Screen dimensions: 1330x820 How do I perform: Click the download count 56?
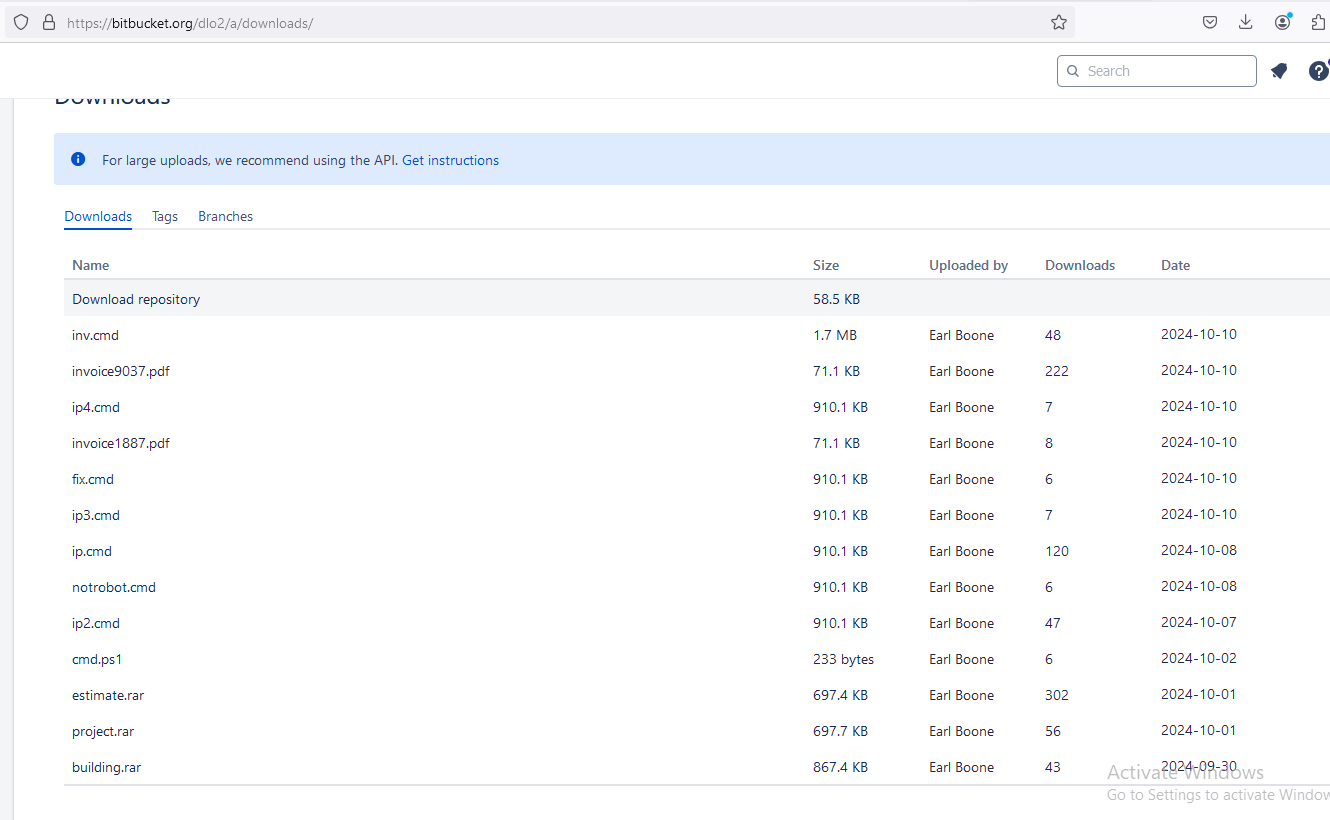(x=1053, y=731)
